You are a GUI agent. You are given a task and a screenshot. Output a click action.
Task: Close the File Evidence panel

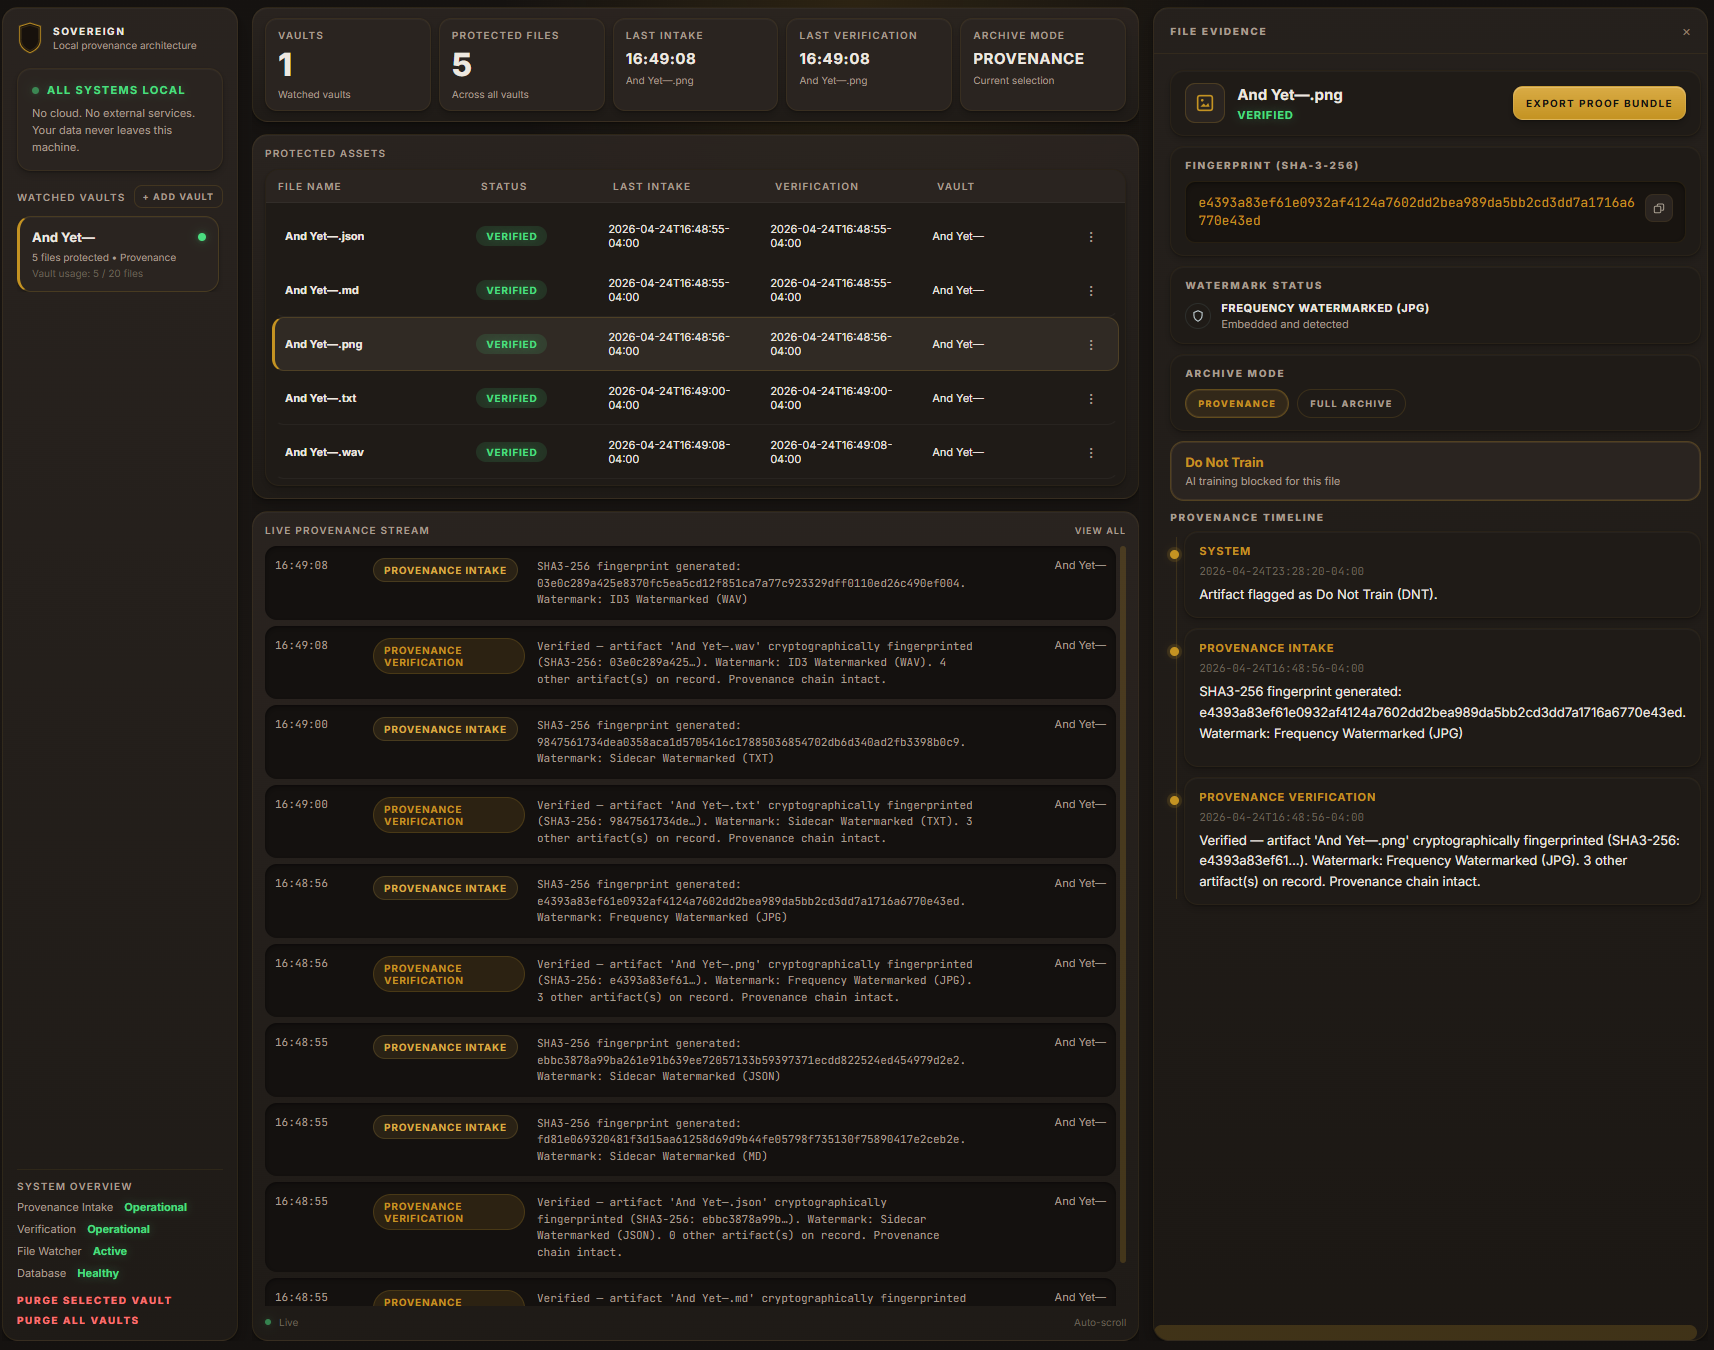[1686, 32]
